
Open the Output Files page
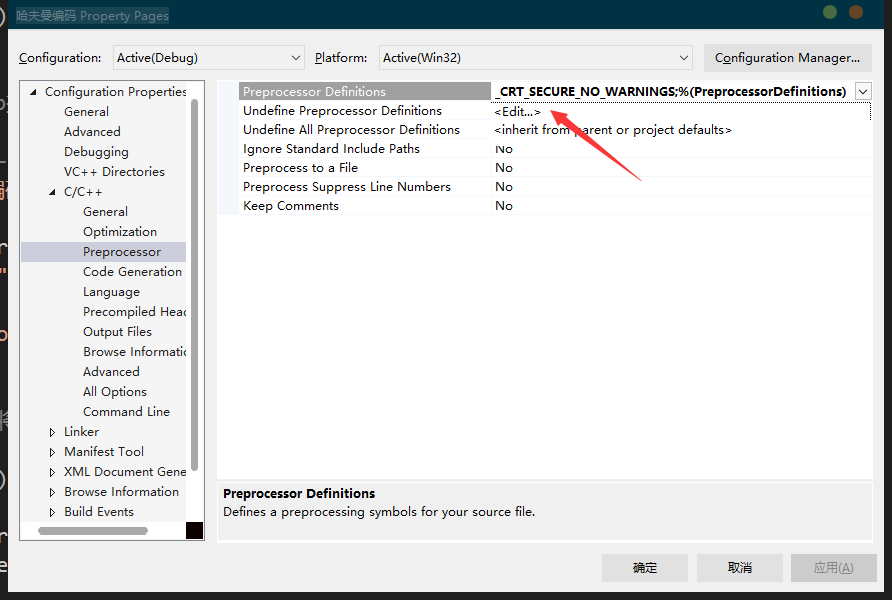117,332
